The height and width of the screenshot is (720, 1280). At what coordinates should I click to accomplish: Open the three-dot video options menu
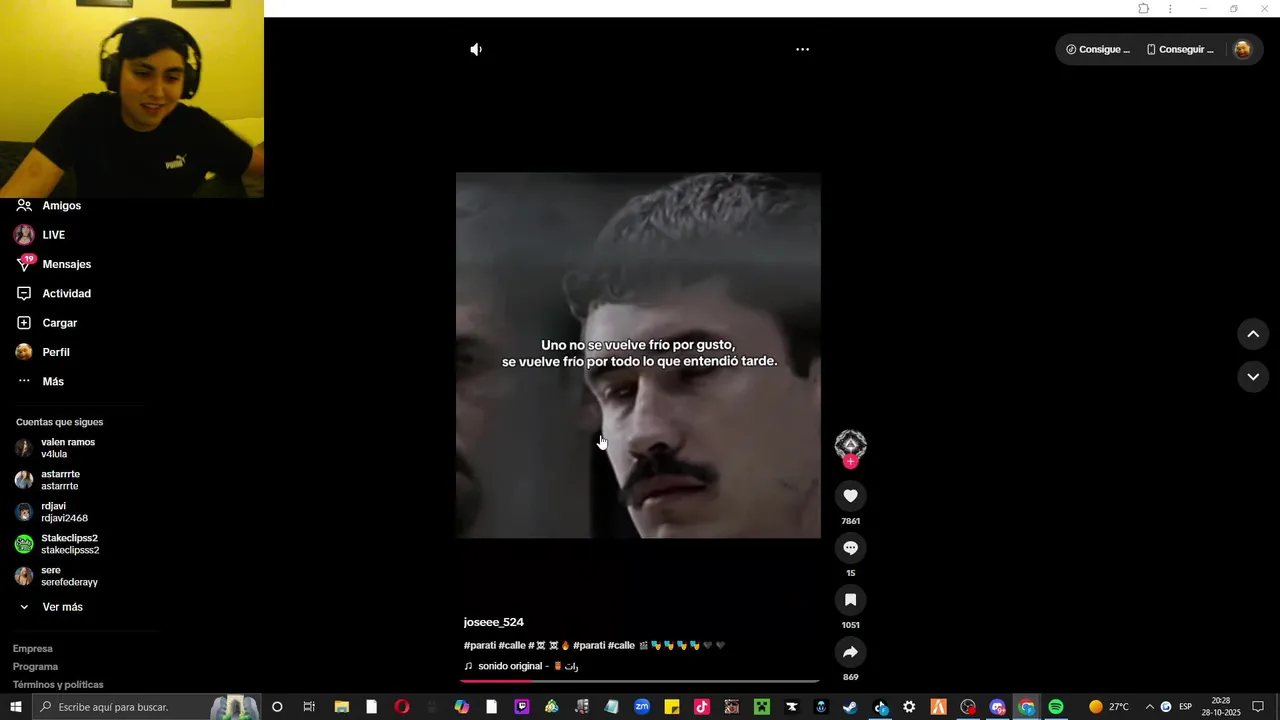point(802,49)
